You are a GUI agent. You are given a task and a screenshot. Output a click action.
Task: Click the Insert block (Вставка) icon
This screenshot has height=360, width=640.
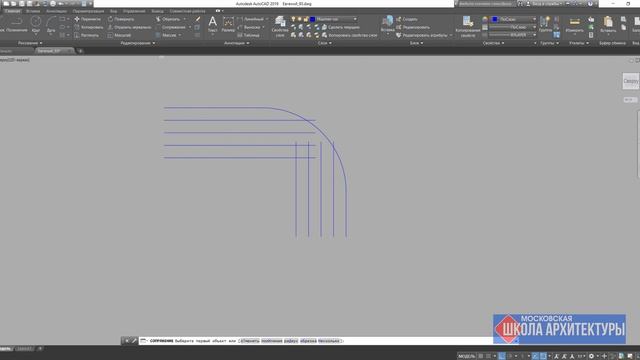[x=387, y=24]
